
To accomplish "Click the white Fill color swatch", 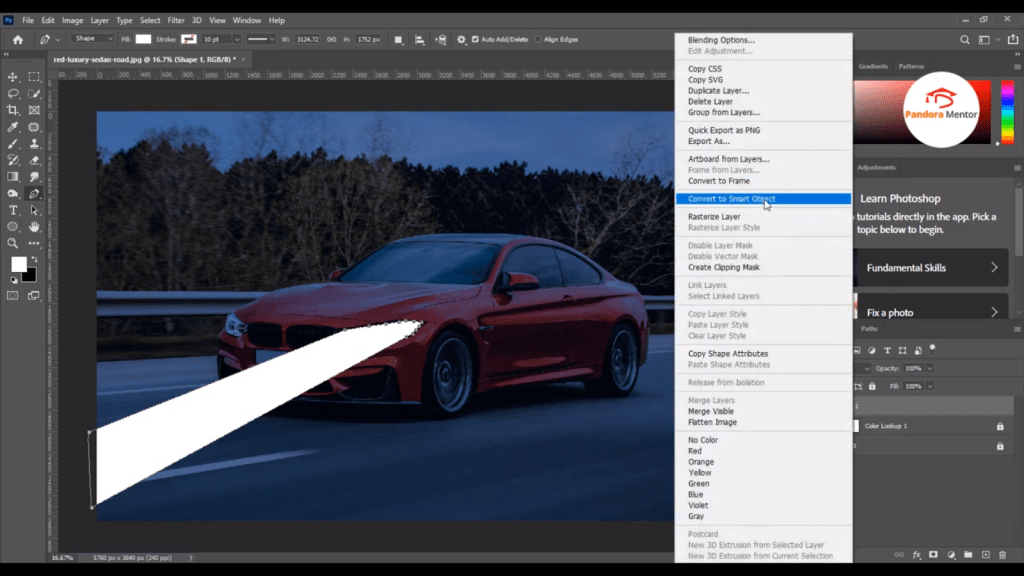I will click(144, 39).
